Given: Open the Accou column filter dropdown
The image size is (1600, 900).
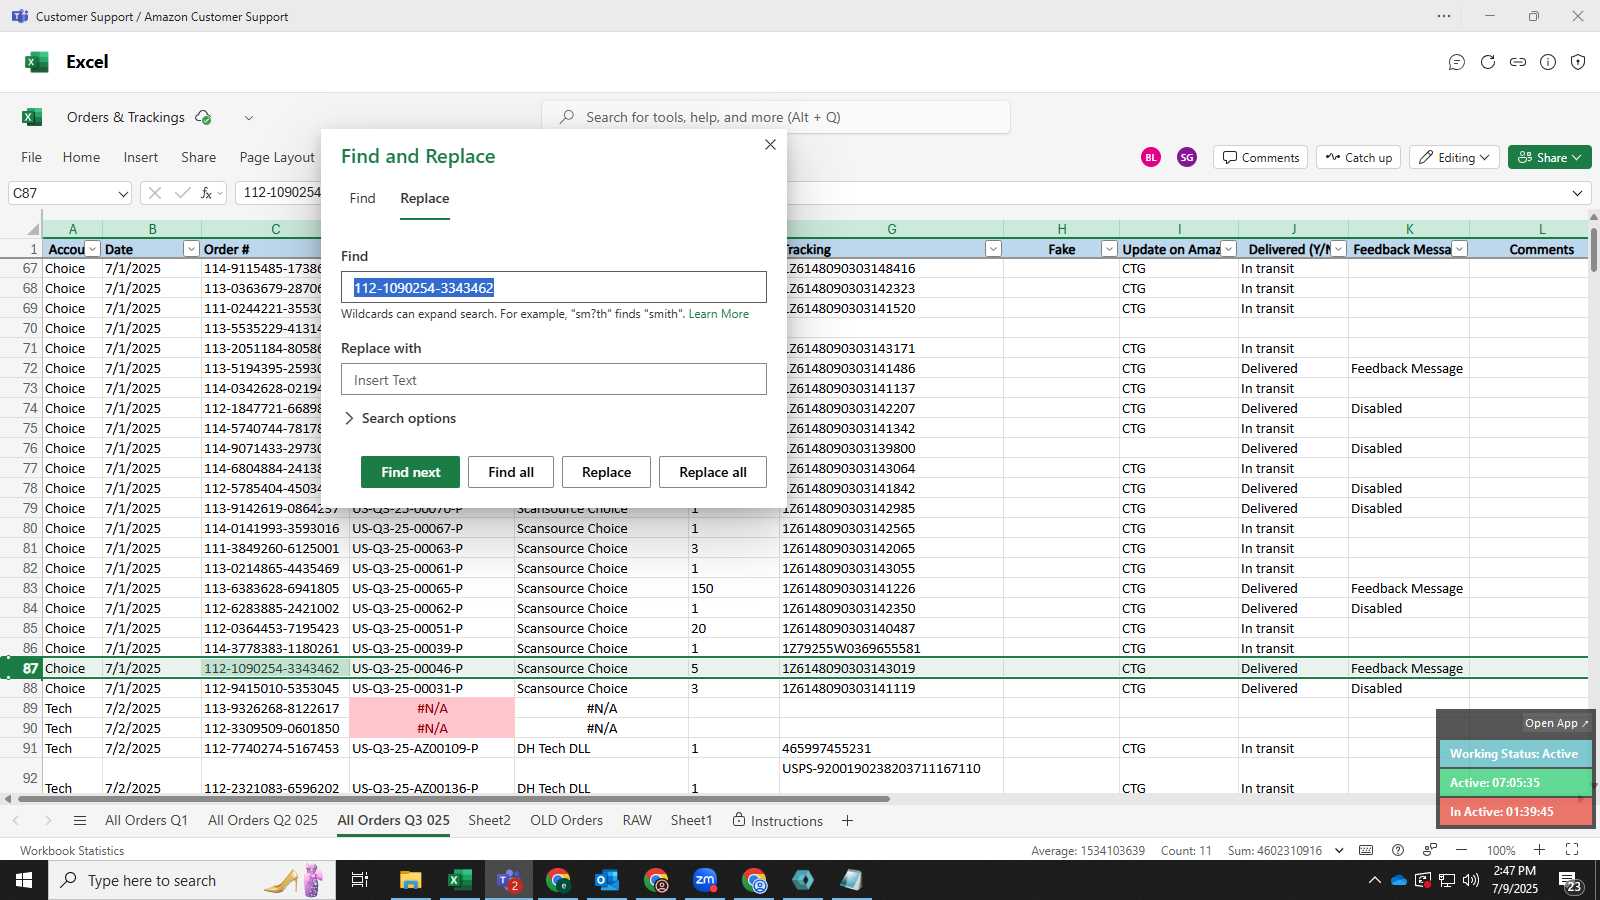Looking at the screenshot, I should (x=92, y=249).
